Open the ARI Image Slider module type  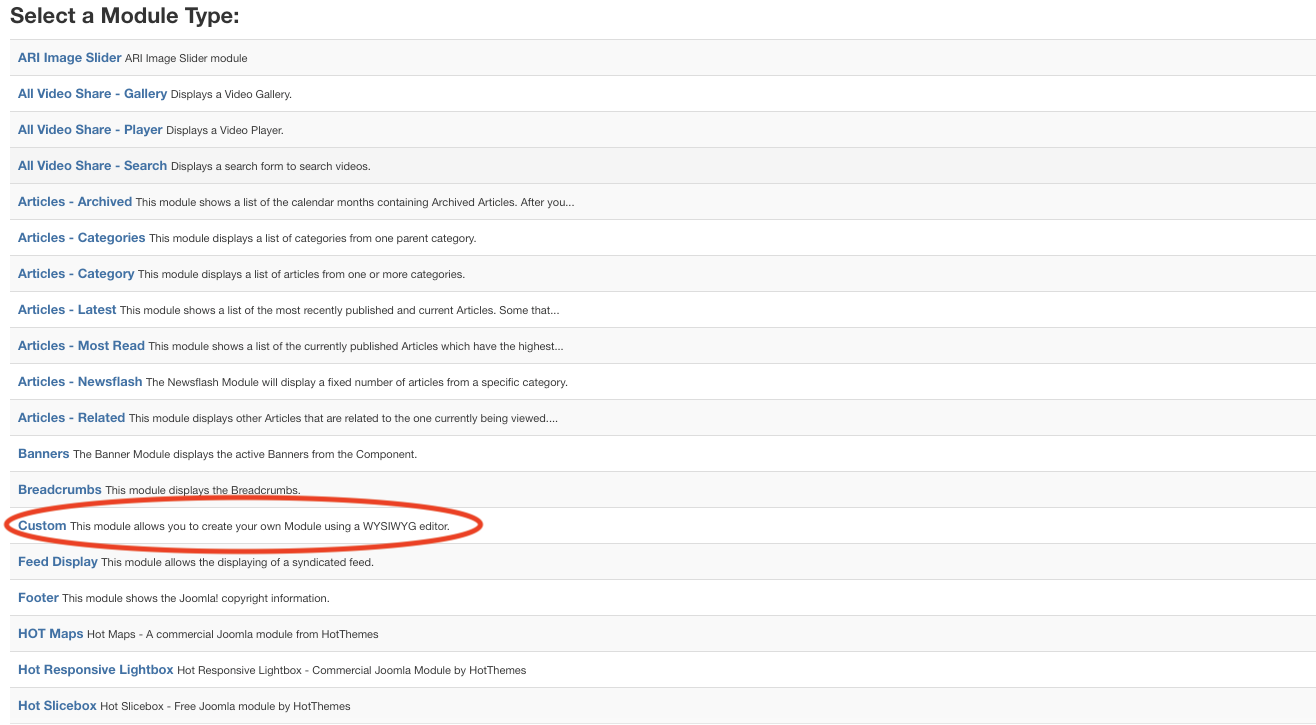click(70, 58)
